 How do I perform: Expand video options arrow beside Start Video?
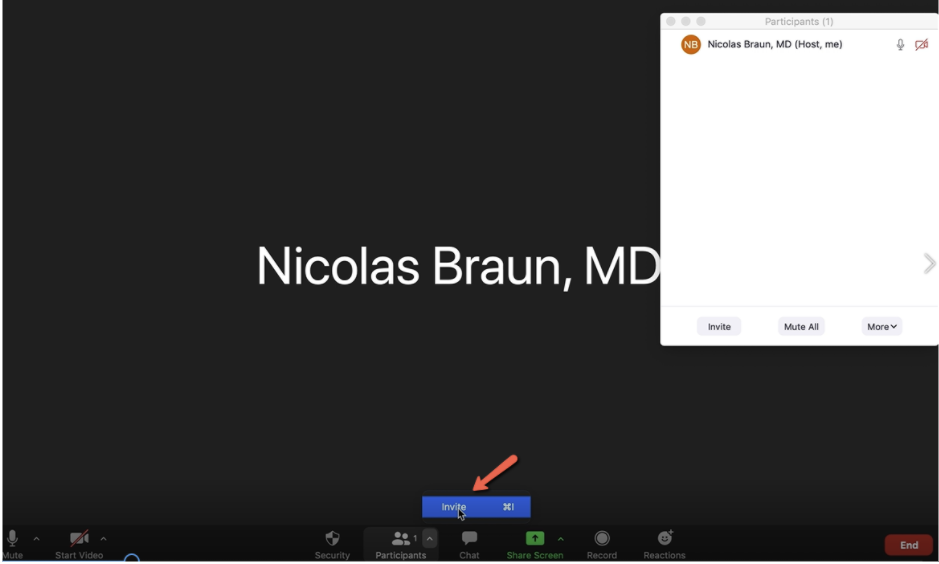[103, 539]
